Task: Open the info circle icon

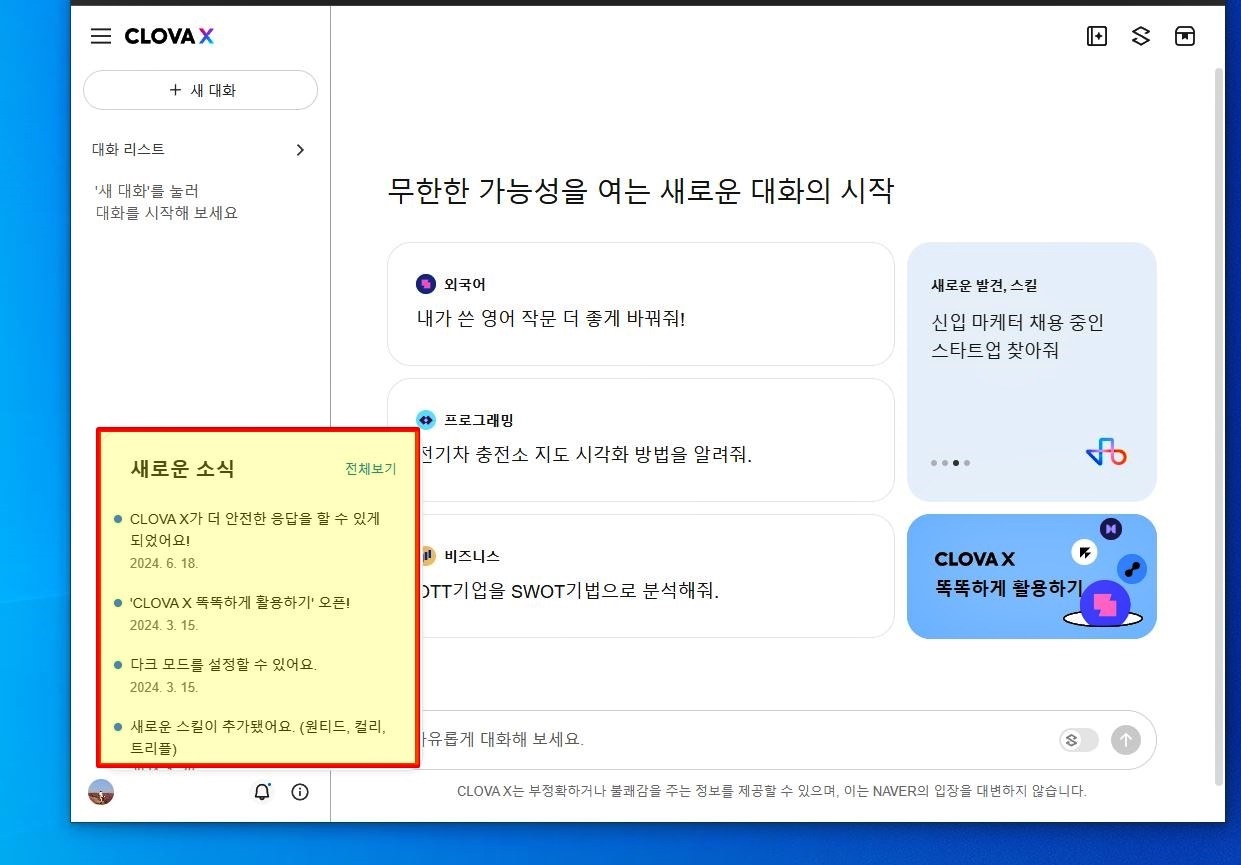Action: coord(300,792)
